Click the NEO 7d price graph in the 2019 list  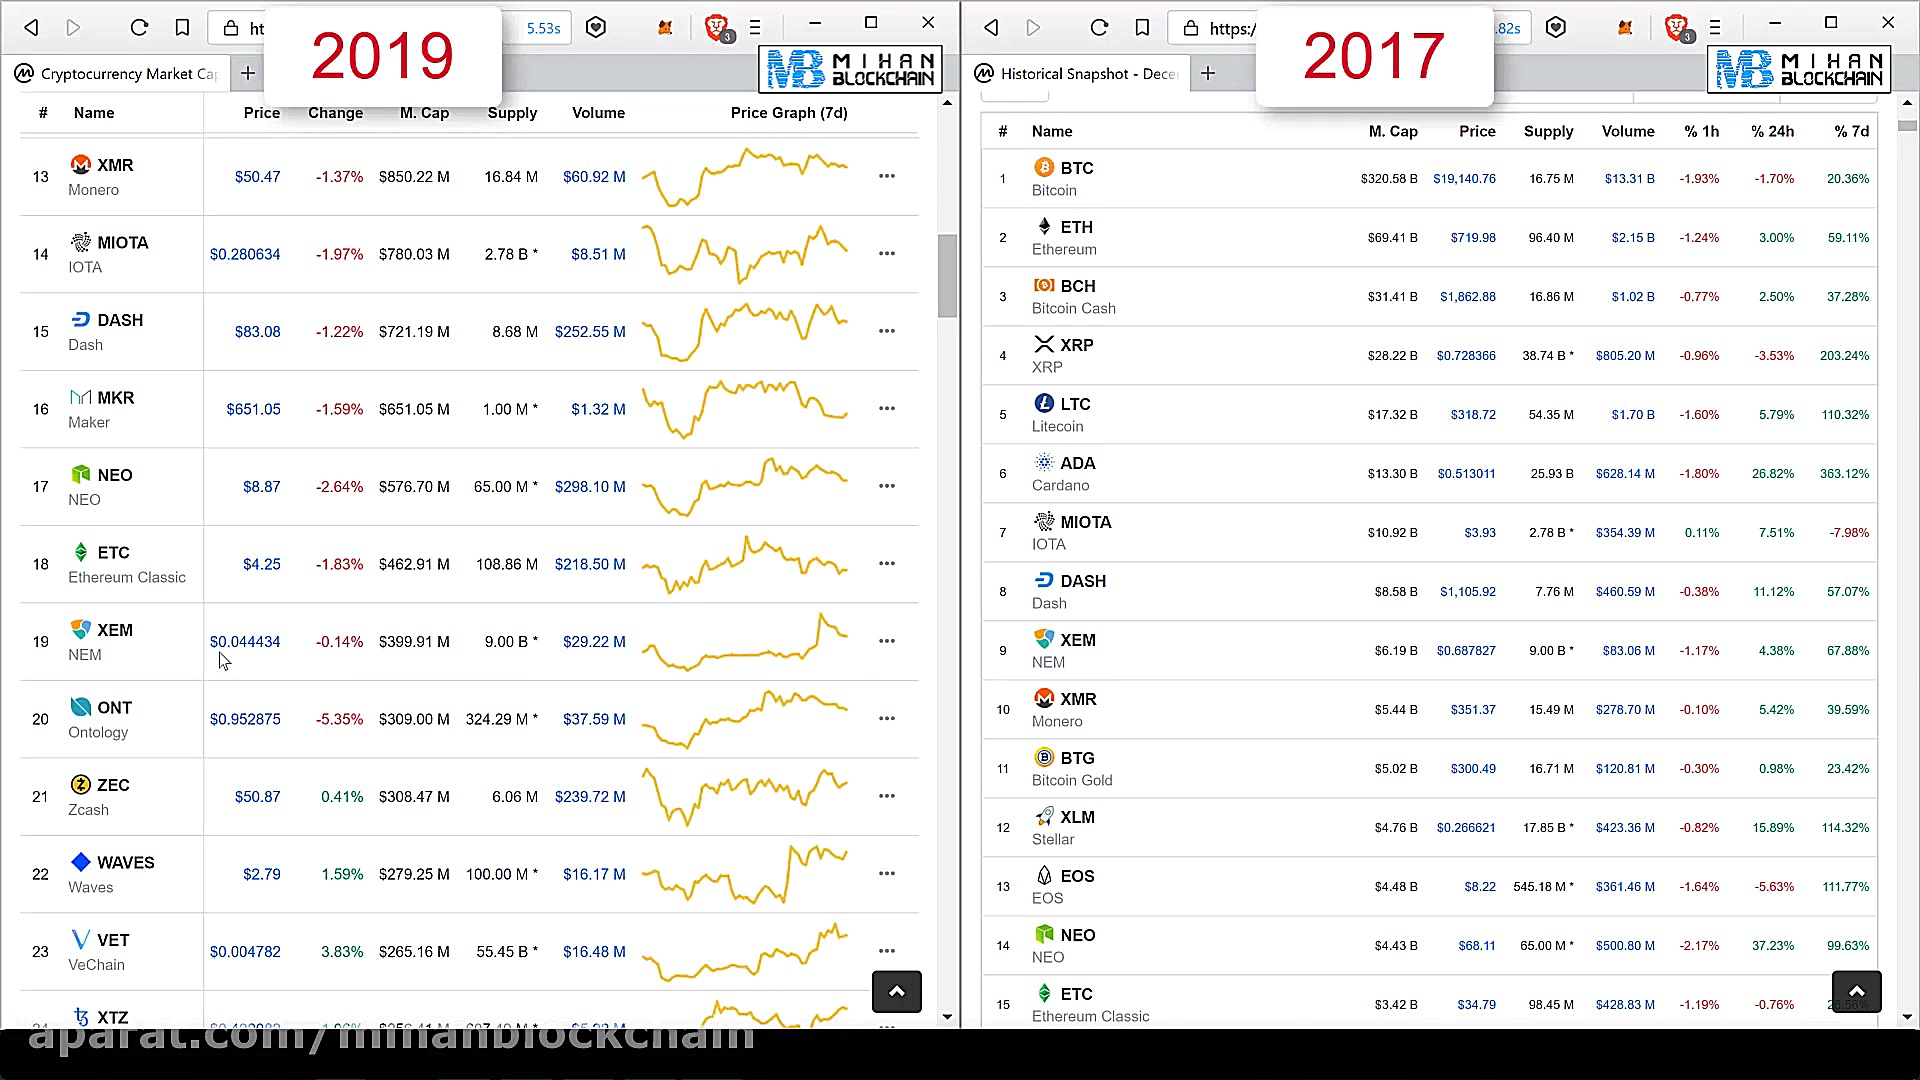744,486
